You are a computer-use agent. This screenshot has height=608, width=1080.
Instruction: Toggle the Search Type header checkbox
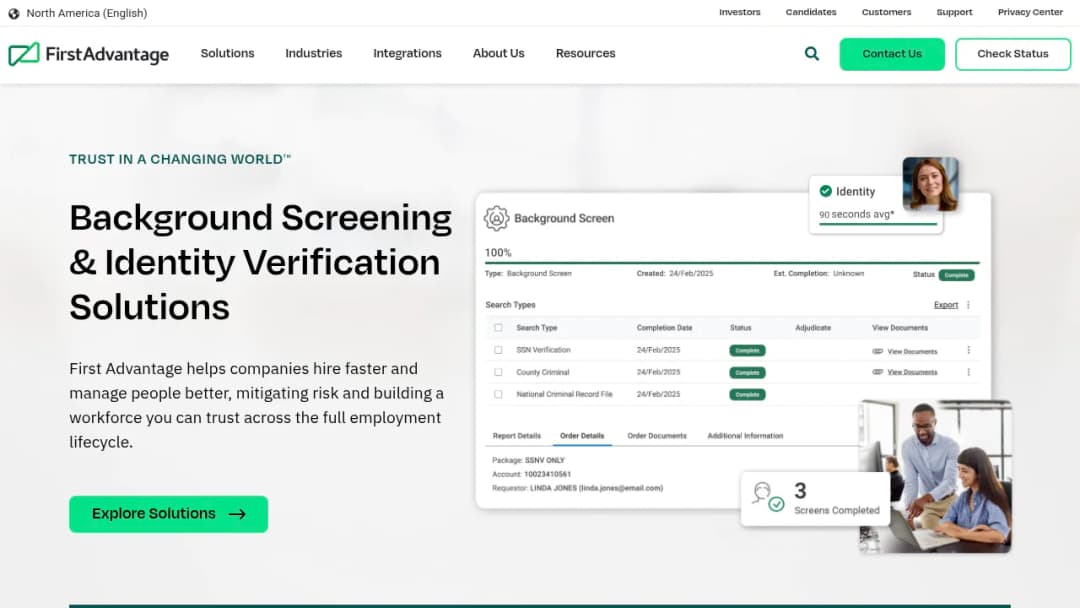[498, 328]
